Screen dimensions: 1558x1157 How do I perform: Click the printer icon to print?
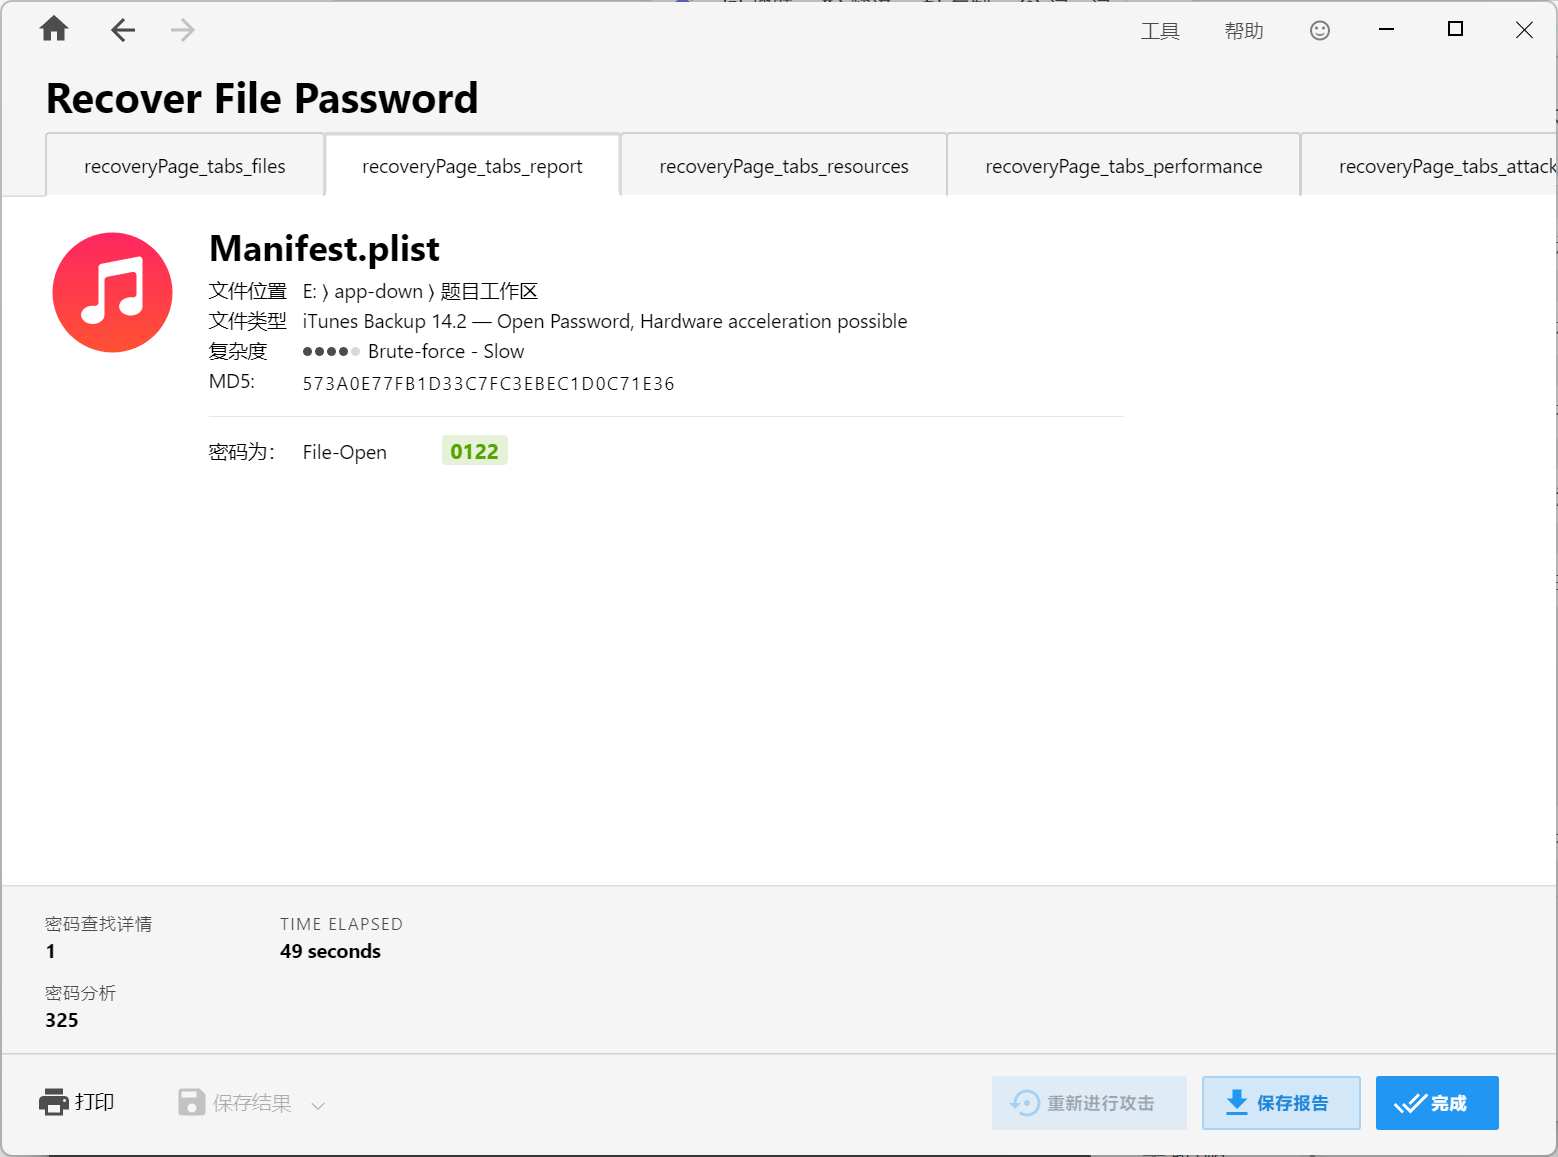click(x=53, y=1102)
